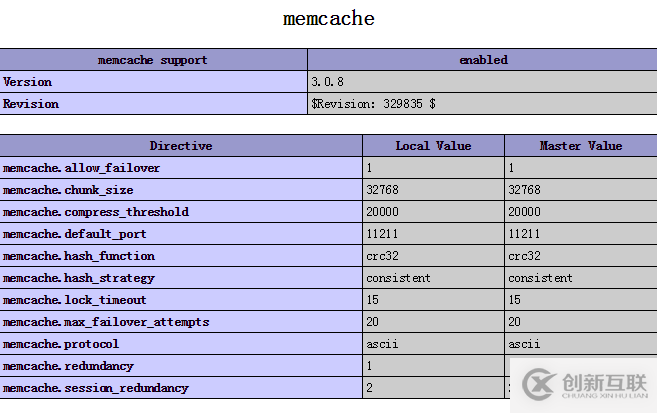Select the "memcache support" header cell
This screenshot has width=657, height=413.
point(153,60)
